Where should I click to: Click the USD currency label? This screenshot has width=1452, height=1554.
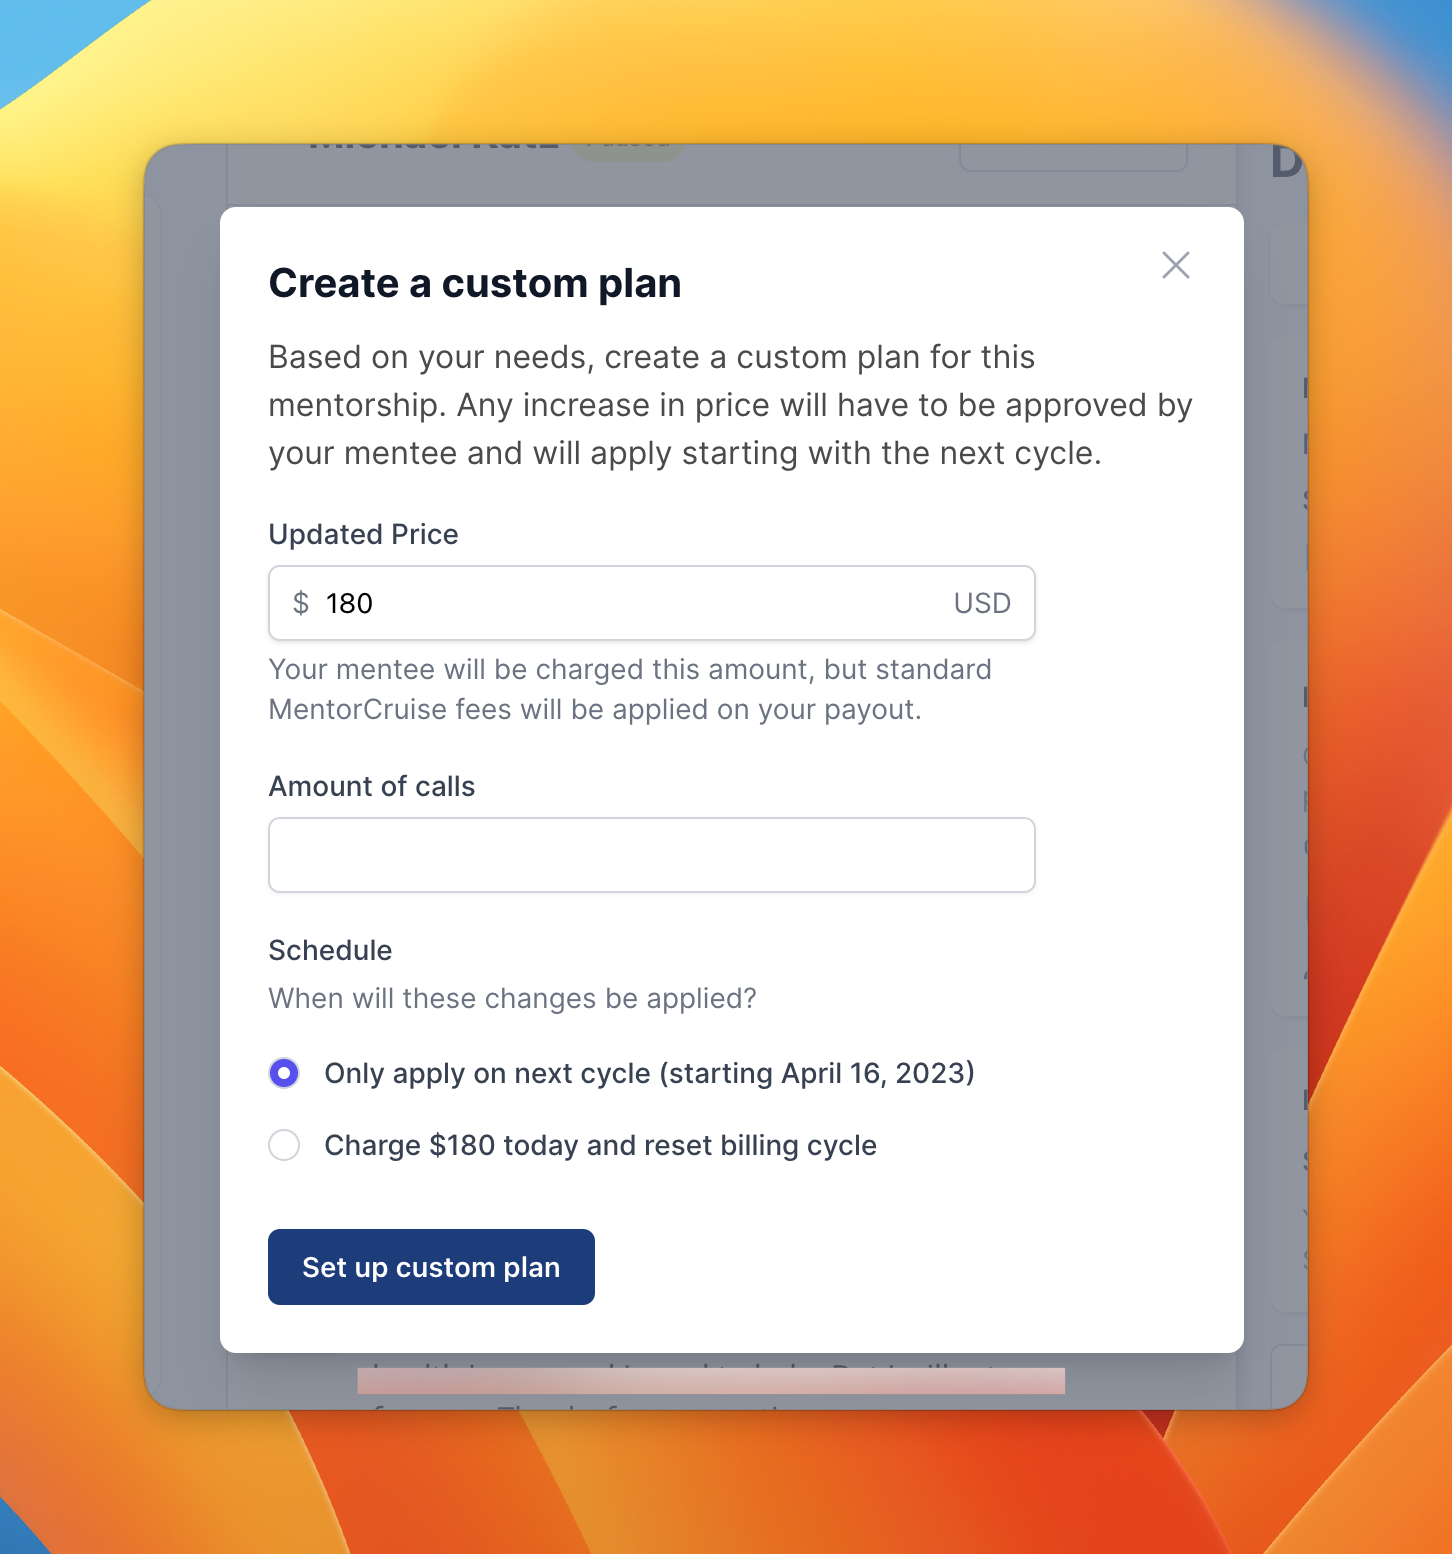coord(982,603)
